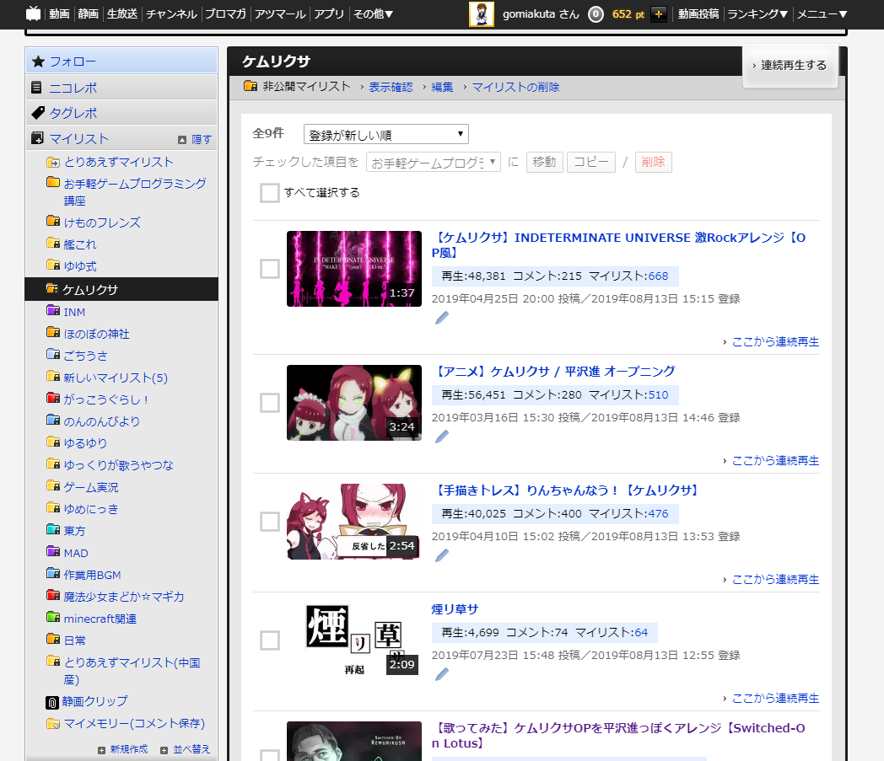Open the 登録が新しい順 sort dropdown
This screenshot has width=884, height=761.
click(x=386, y=134)
